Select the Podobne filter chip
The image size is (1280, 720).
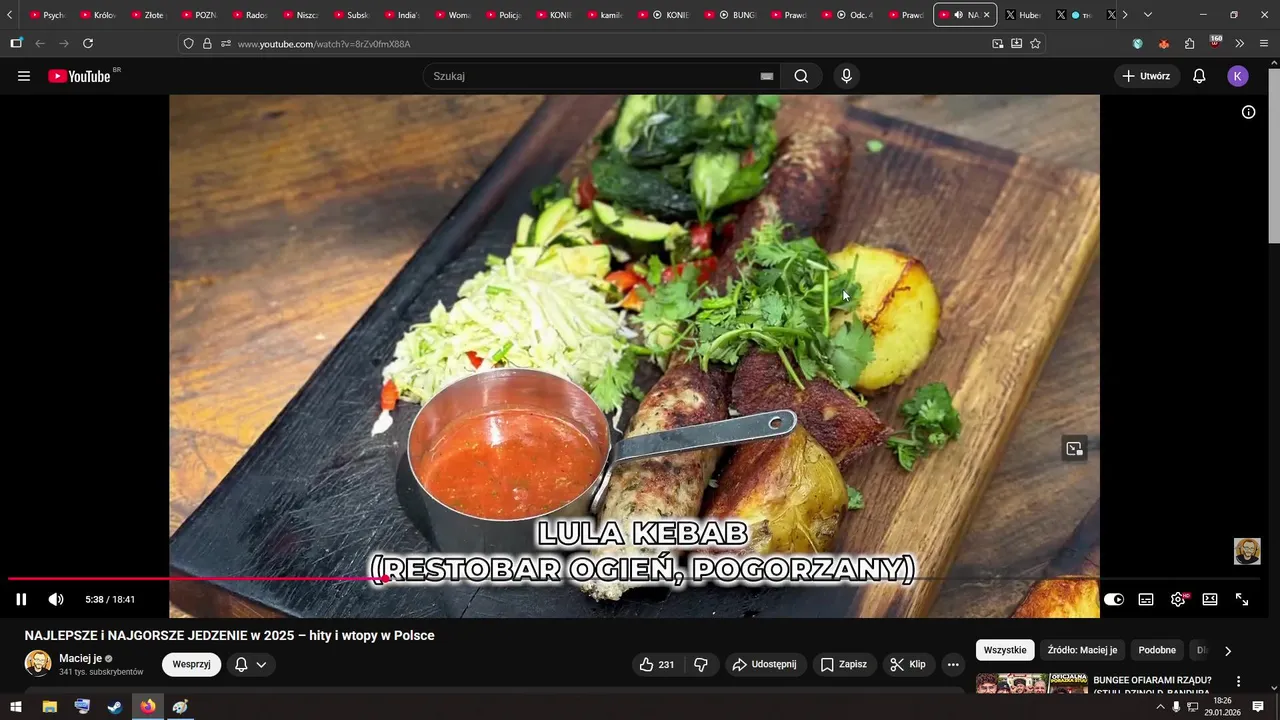[x=1157, y=650]
